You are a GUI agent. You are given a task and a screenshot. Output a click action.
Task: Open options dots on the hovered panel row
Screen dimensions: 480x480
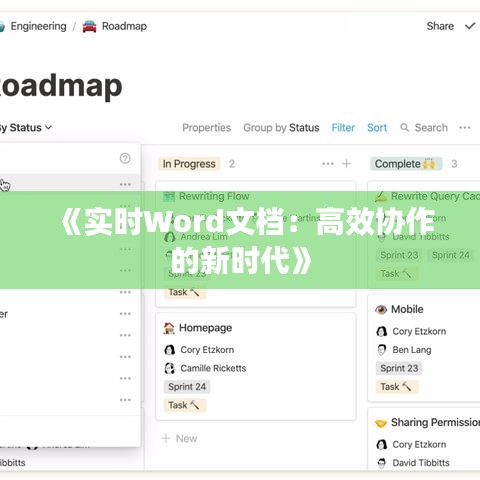pos(125,184)
